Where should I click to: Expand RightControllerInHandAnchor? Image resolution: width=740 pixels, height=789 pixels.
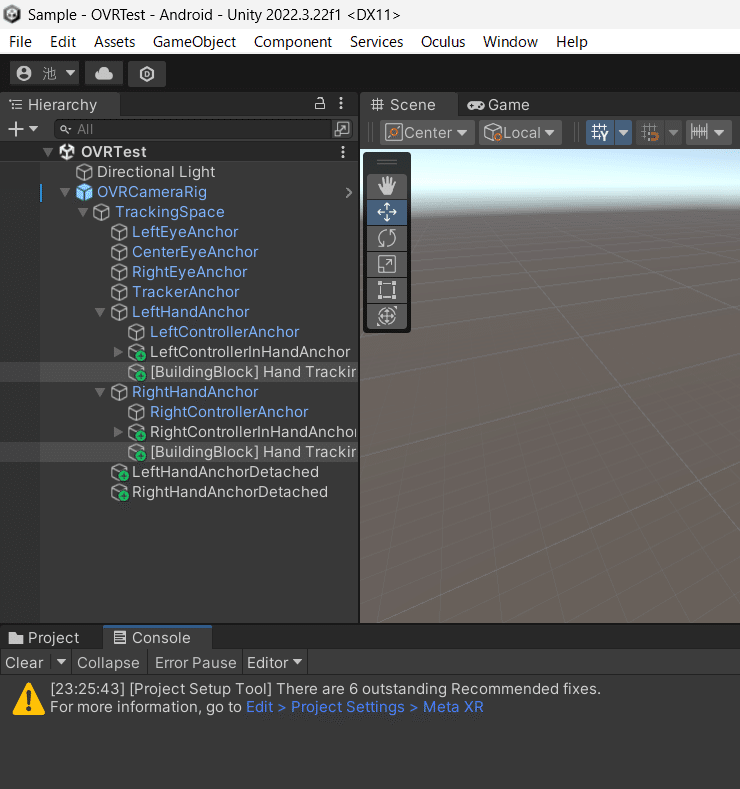pyautogui.click(x=118, y=432)
